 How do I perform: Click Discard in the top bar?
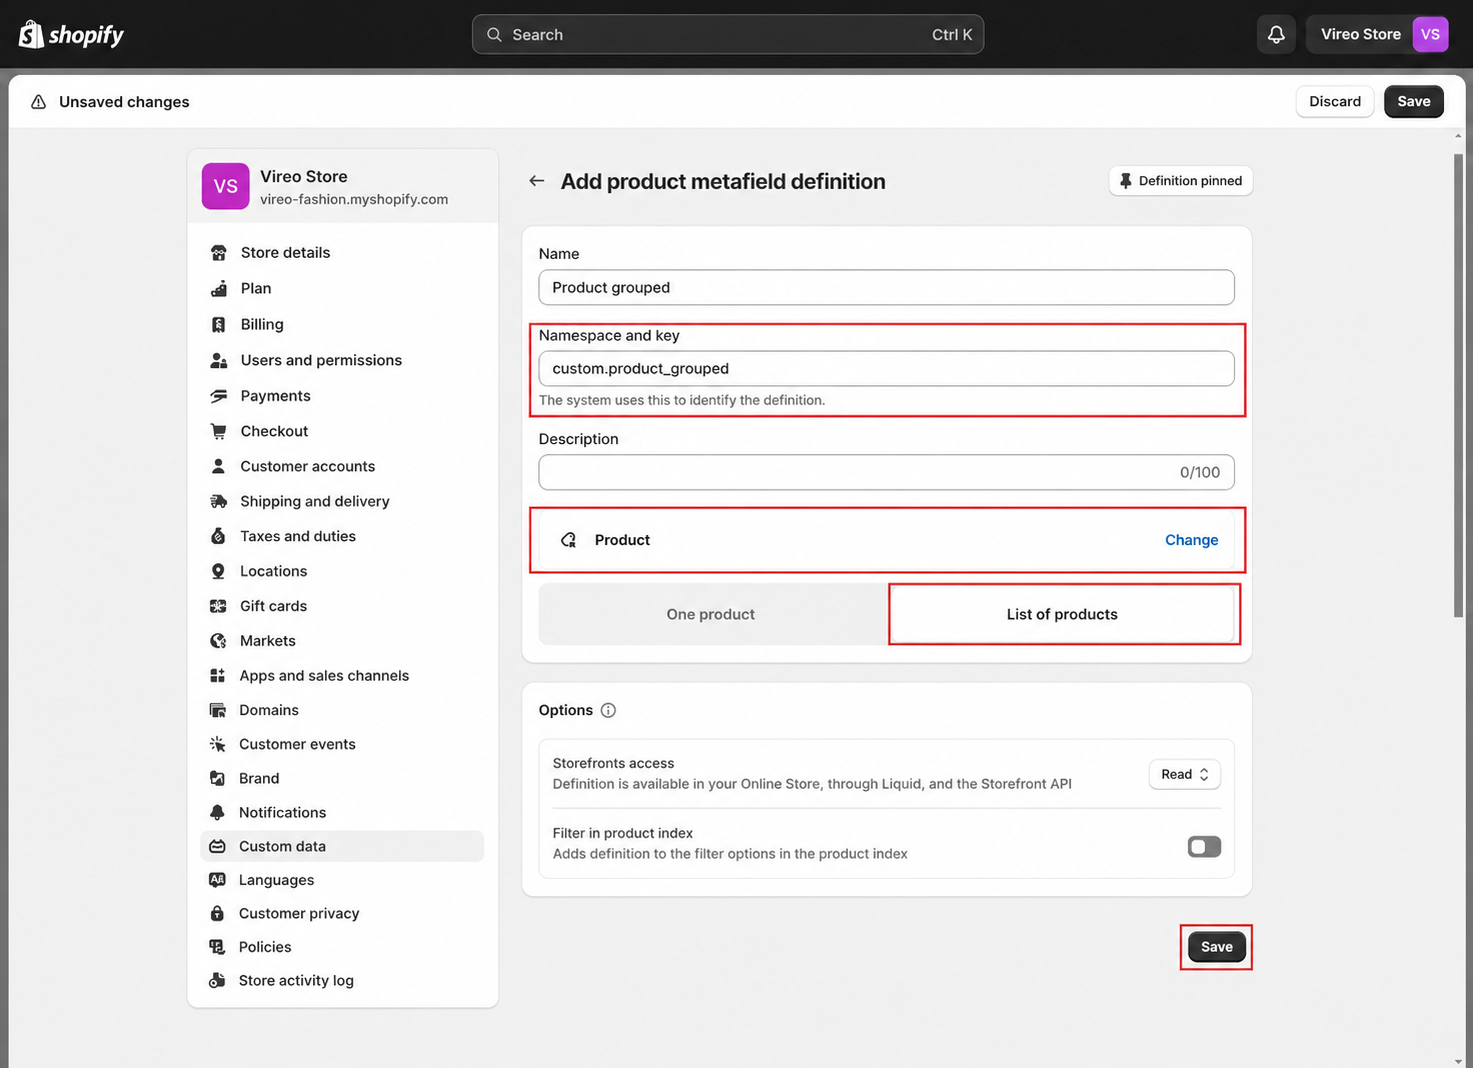tap(1335, 101)
